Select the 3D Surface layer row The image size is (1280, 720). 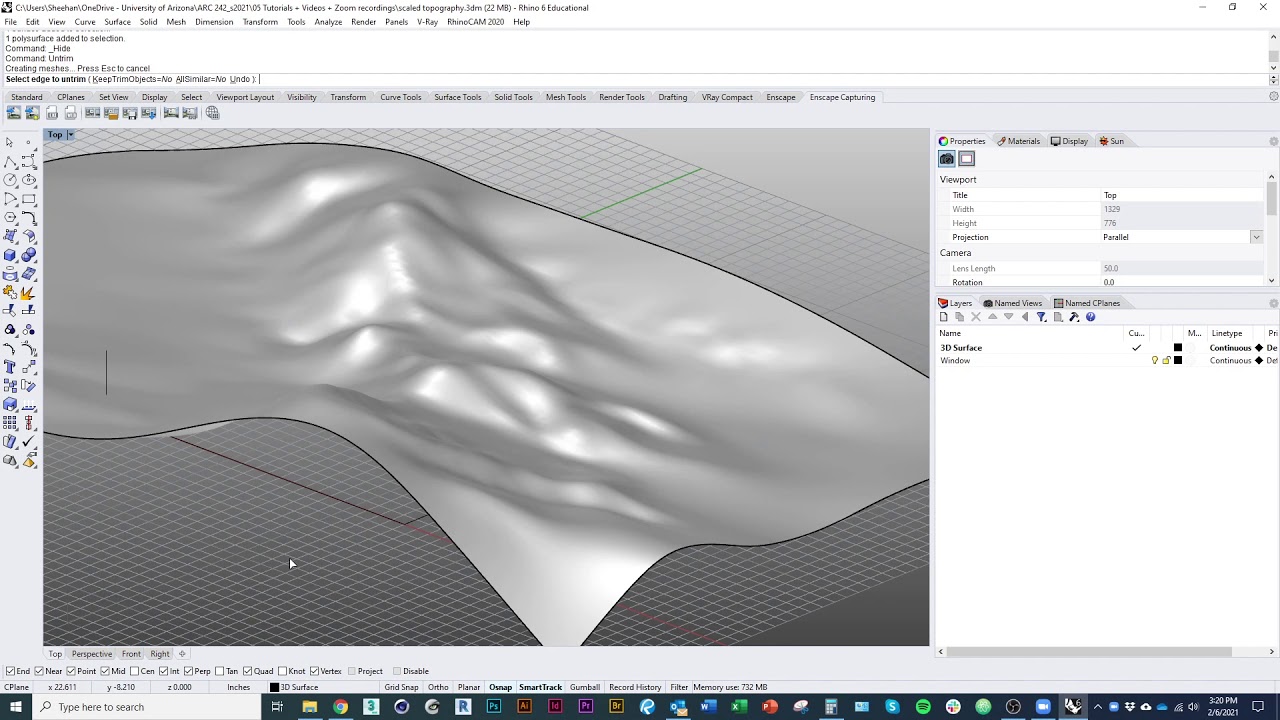(x=1107, y=348)
